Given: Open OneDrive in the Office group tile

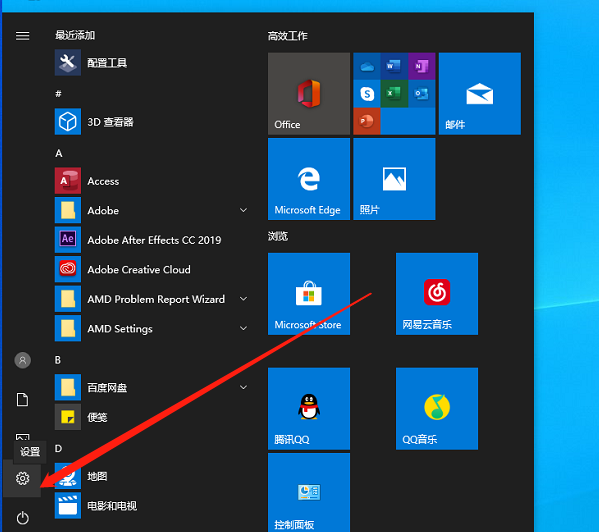Looking at the screenshot, I should tap(367, 66).
